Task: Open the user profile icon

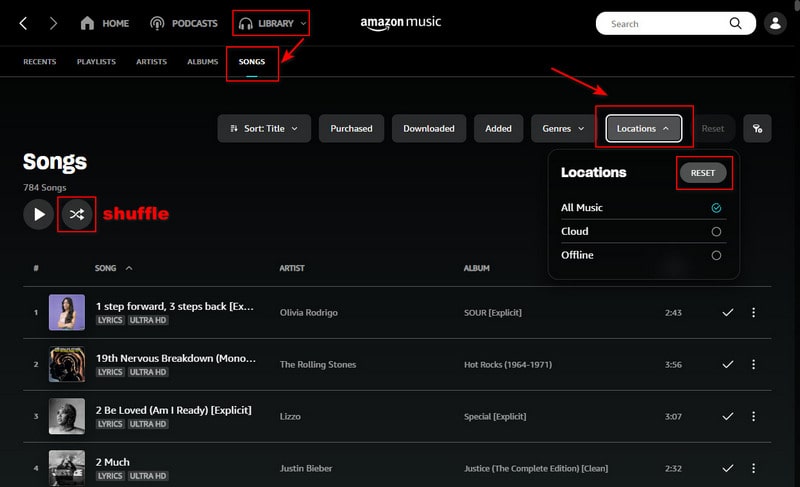Action: point(775,23)
